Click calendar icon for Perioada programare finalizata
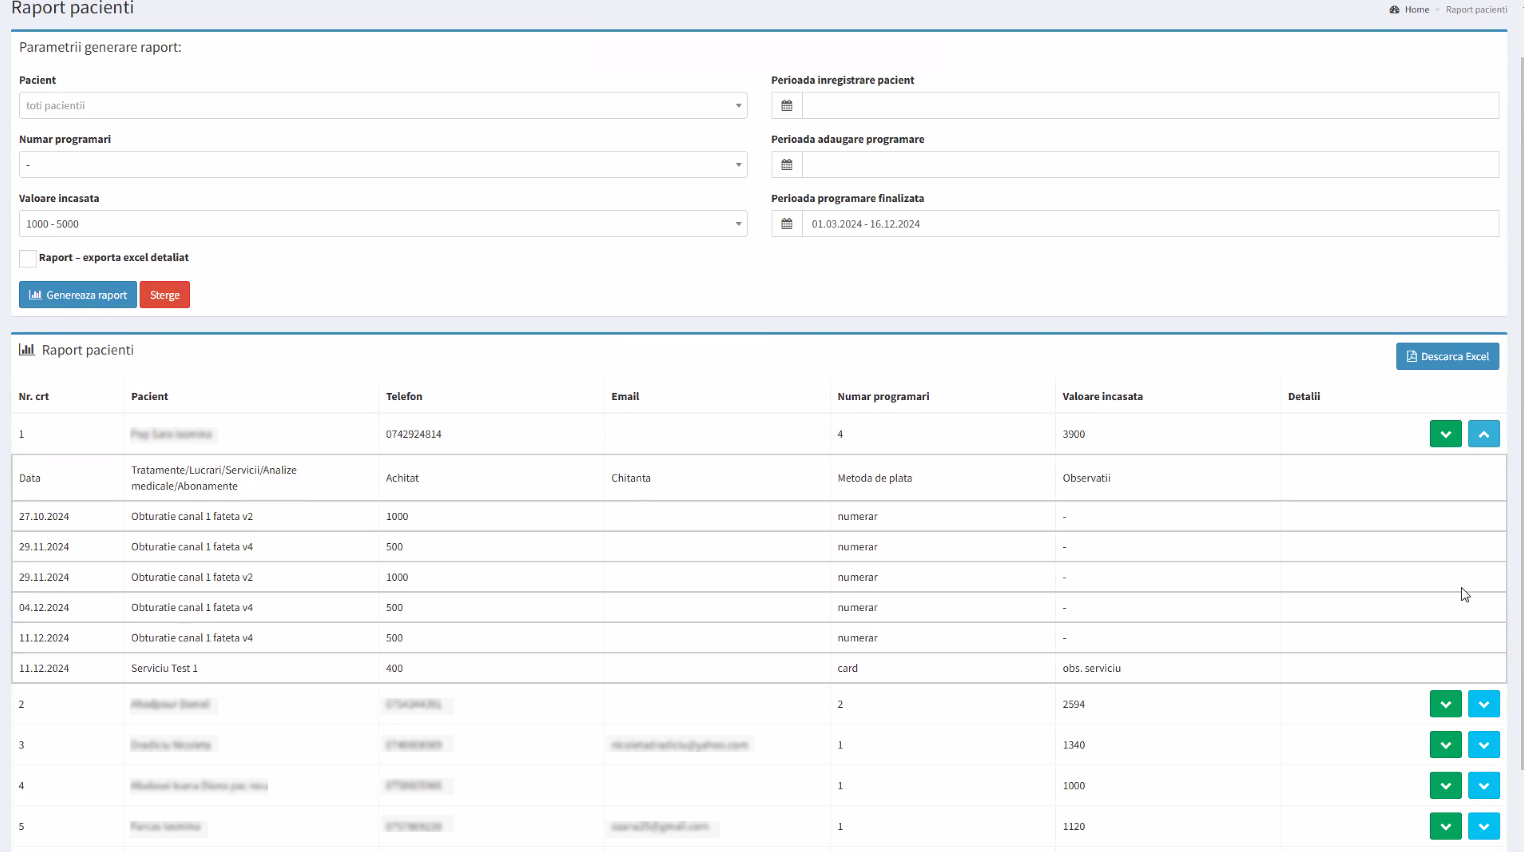Image resolution: width=1524 pixels, height=852 pixels. coord(787,224)
